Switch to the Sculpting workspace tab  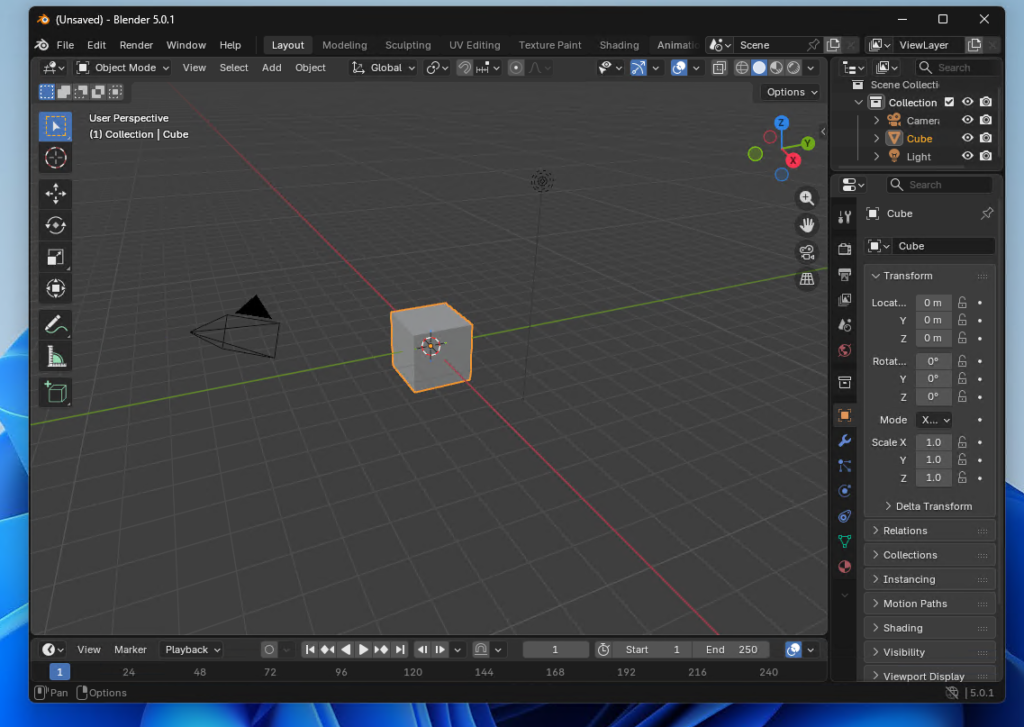[x=408, y=45]
